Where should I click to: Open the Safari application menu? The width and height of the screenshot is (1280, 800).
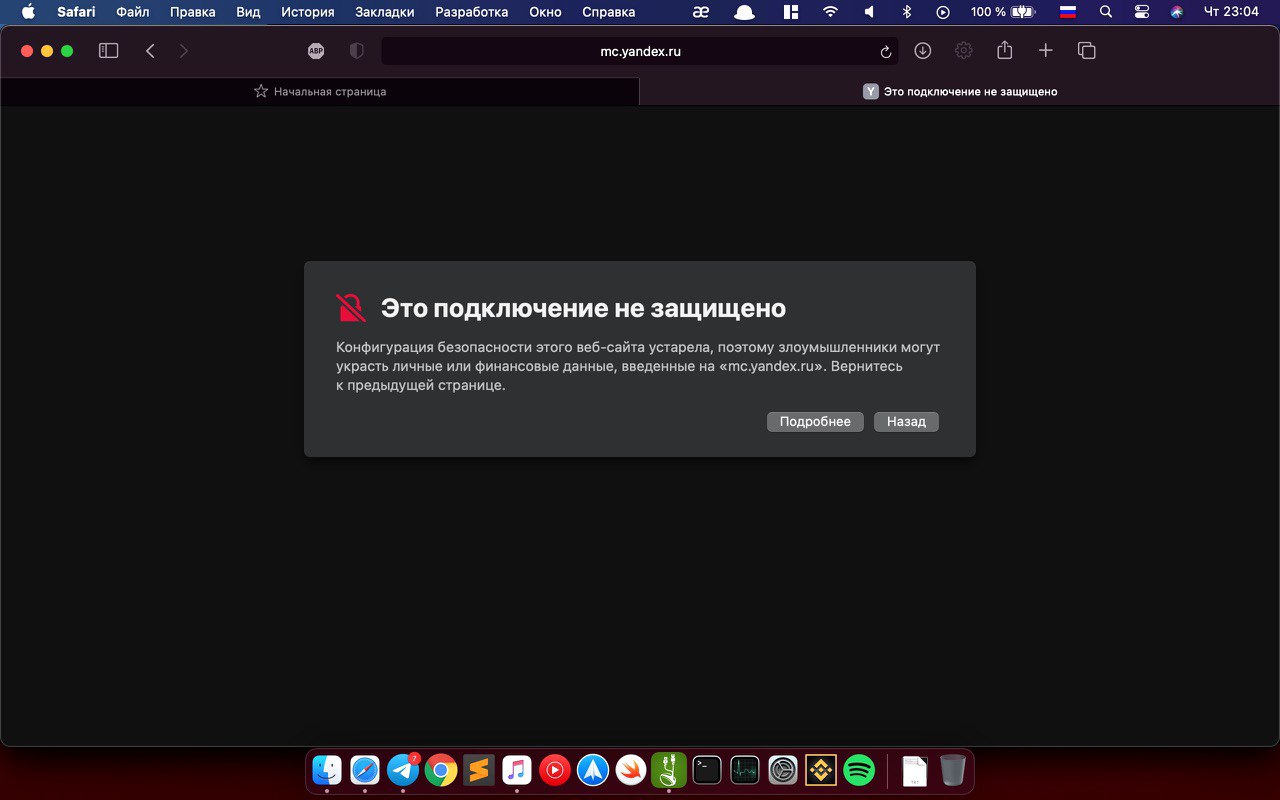(x=76, y=12)
